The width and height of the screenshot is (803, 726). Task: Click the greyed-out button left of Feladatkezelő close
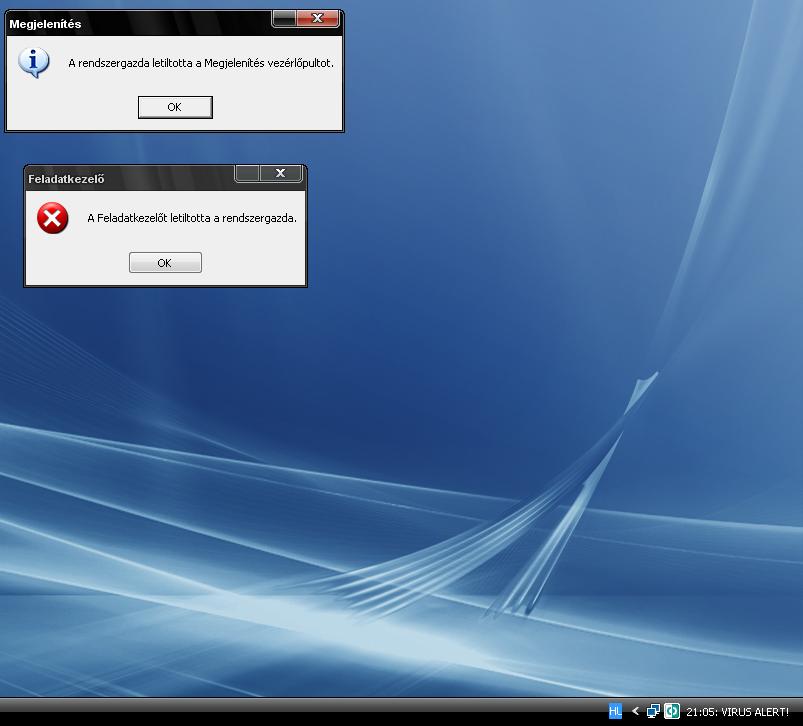click(247, 173)
